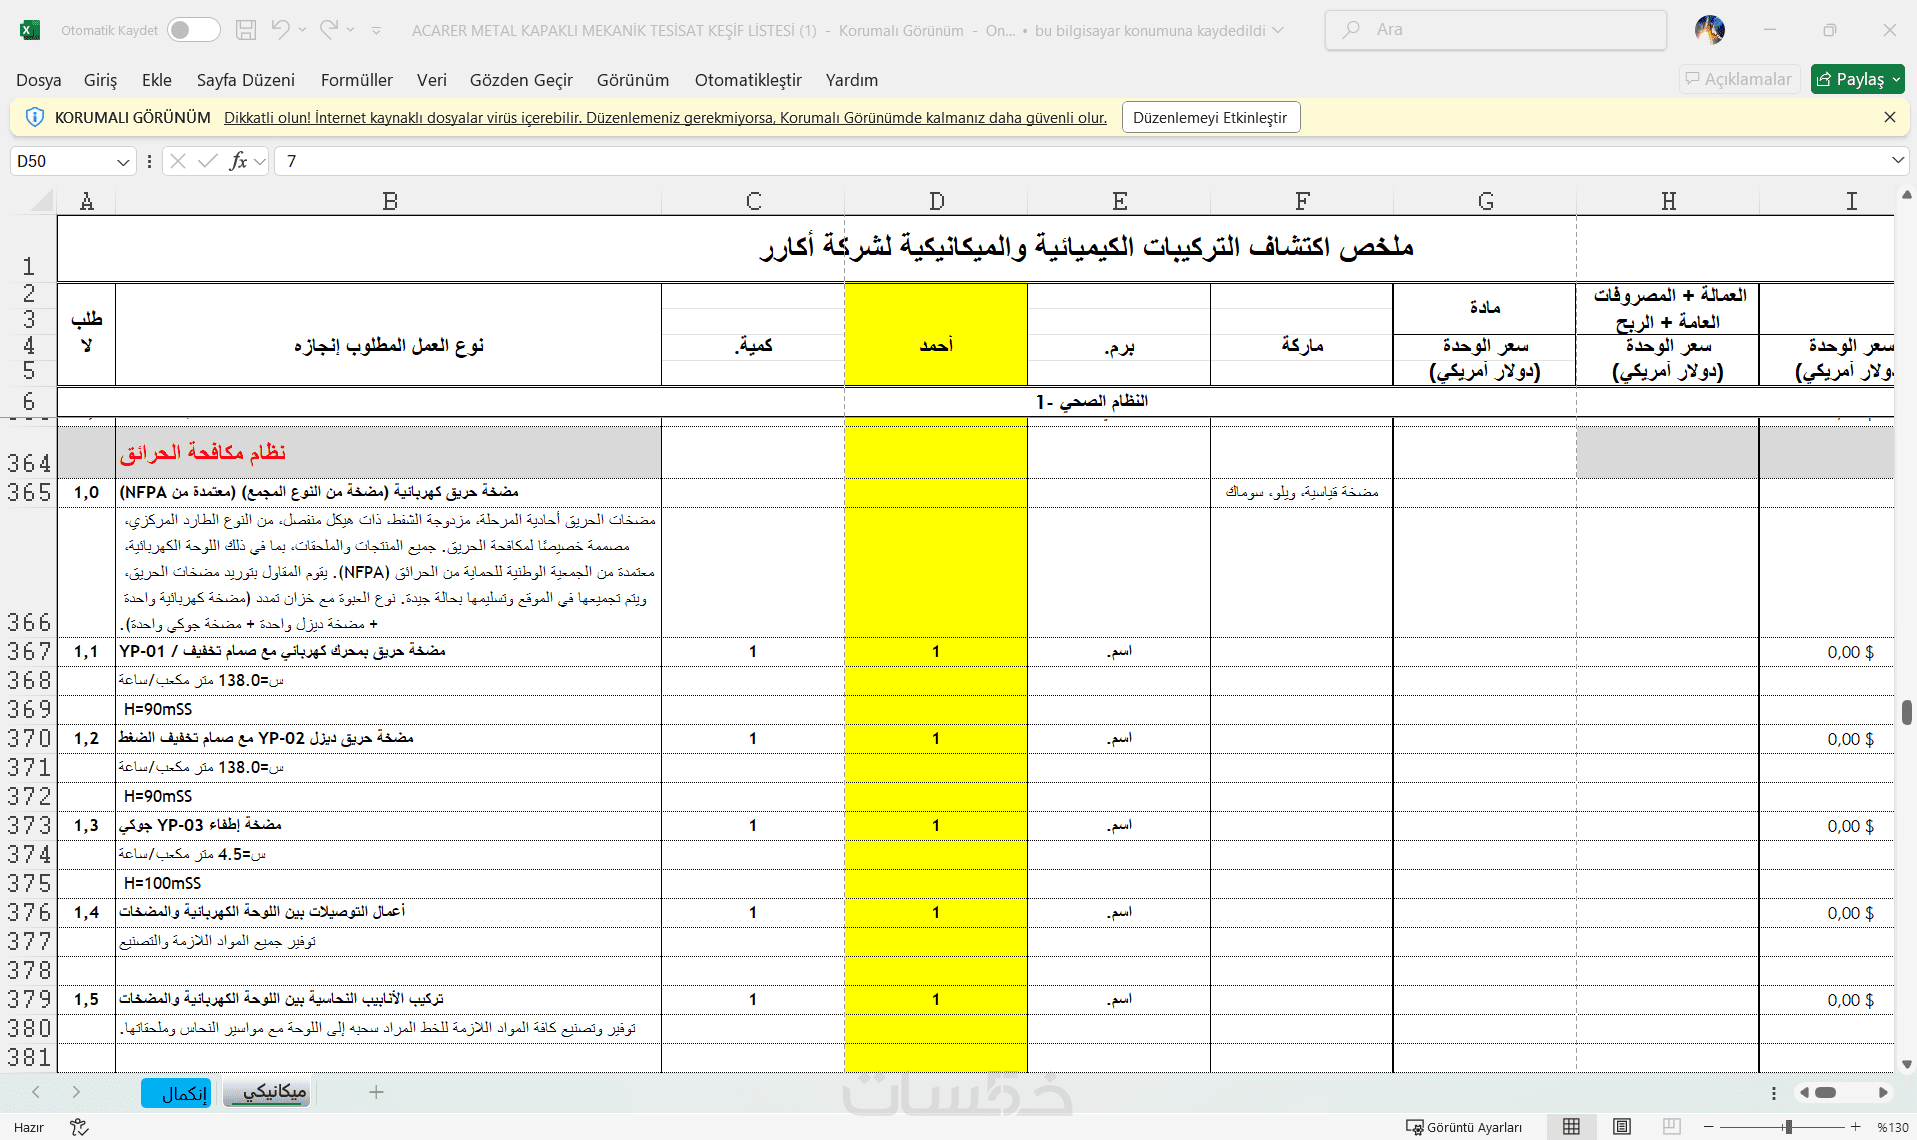Switch to Normal view icon
Screen dimensions: 1917x1140
point(1571,1127)
